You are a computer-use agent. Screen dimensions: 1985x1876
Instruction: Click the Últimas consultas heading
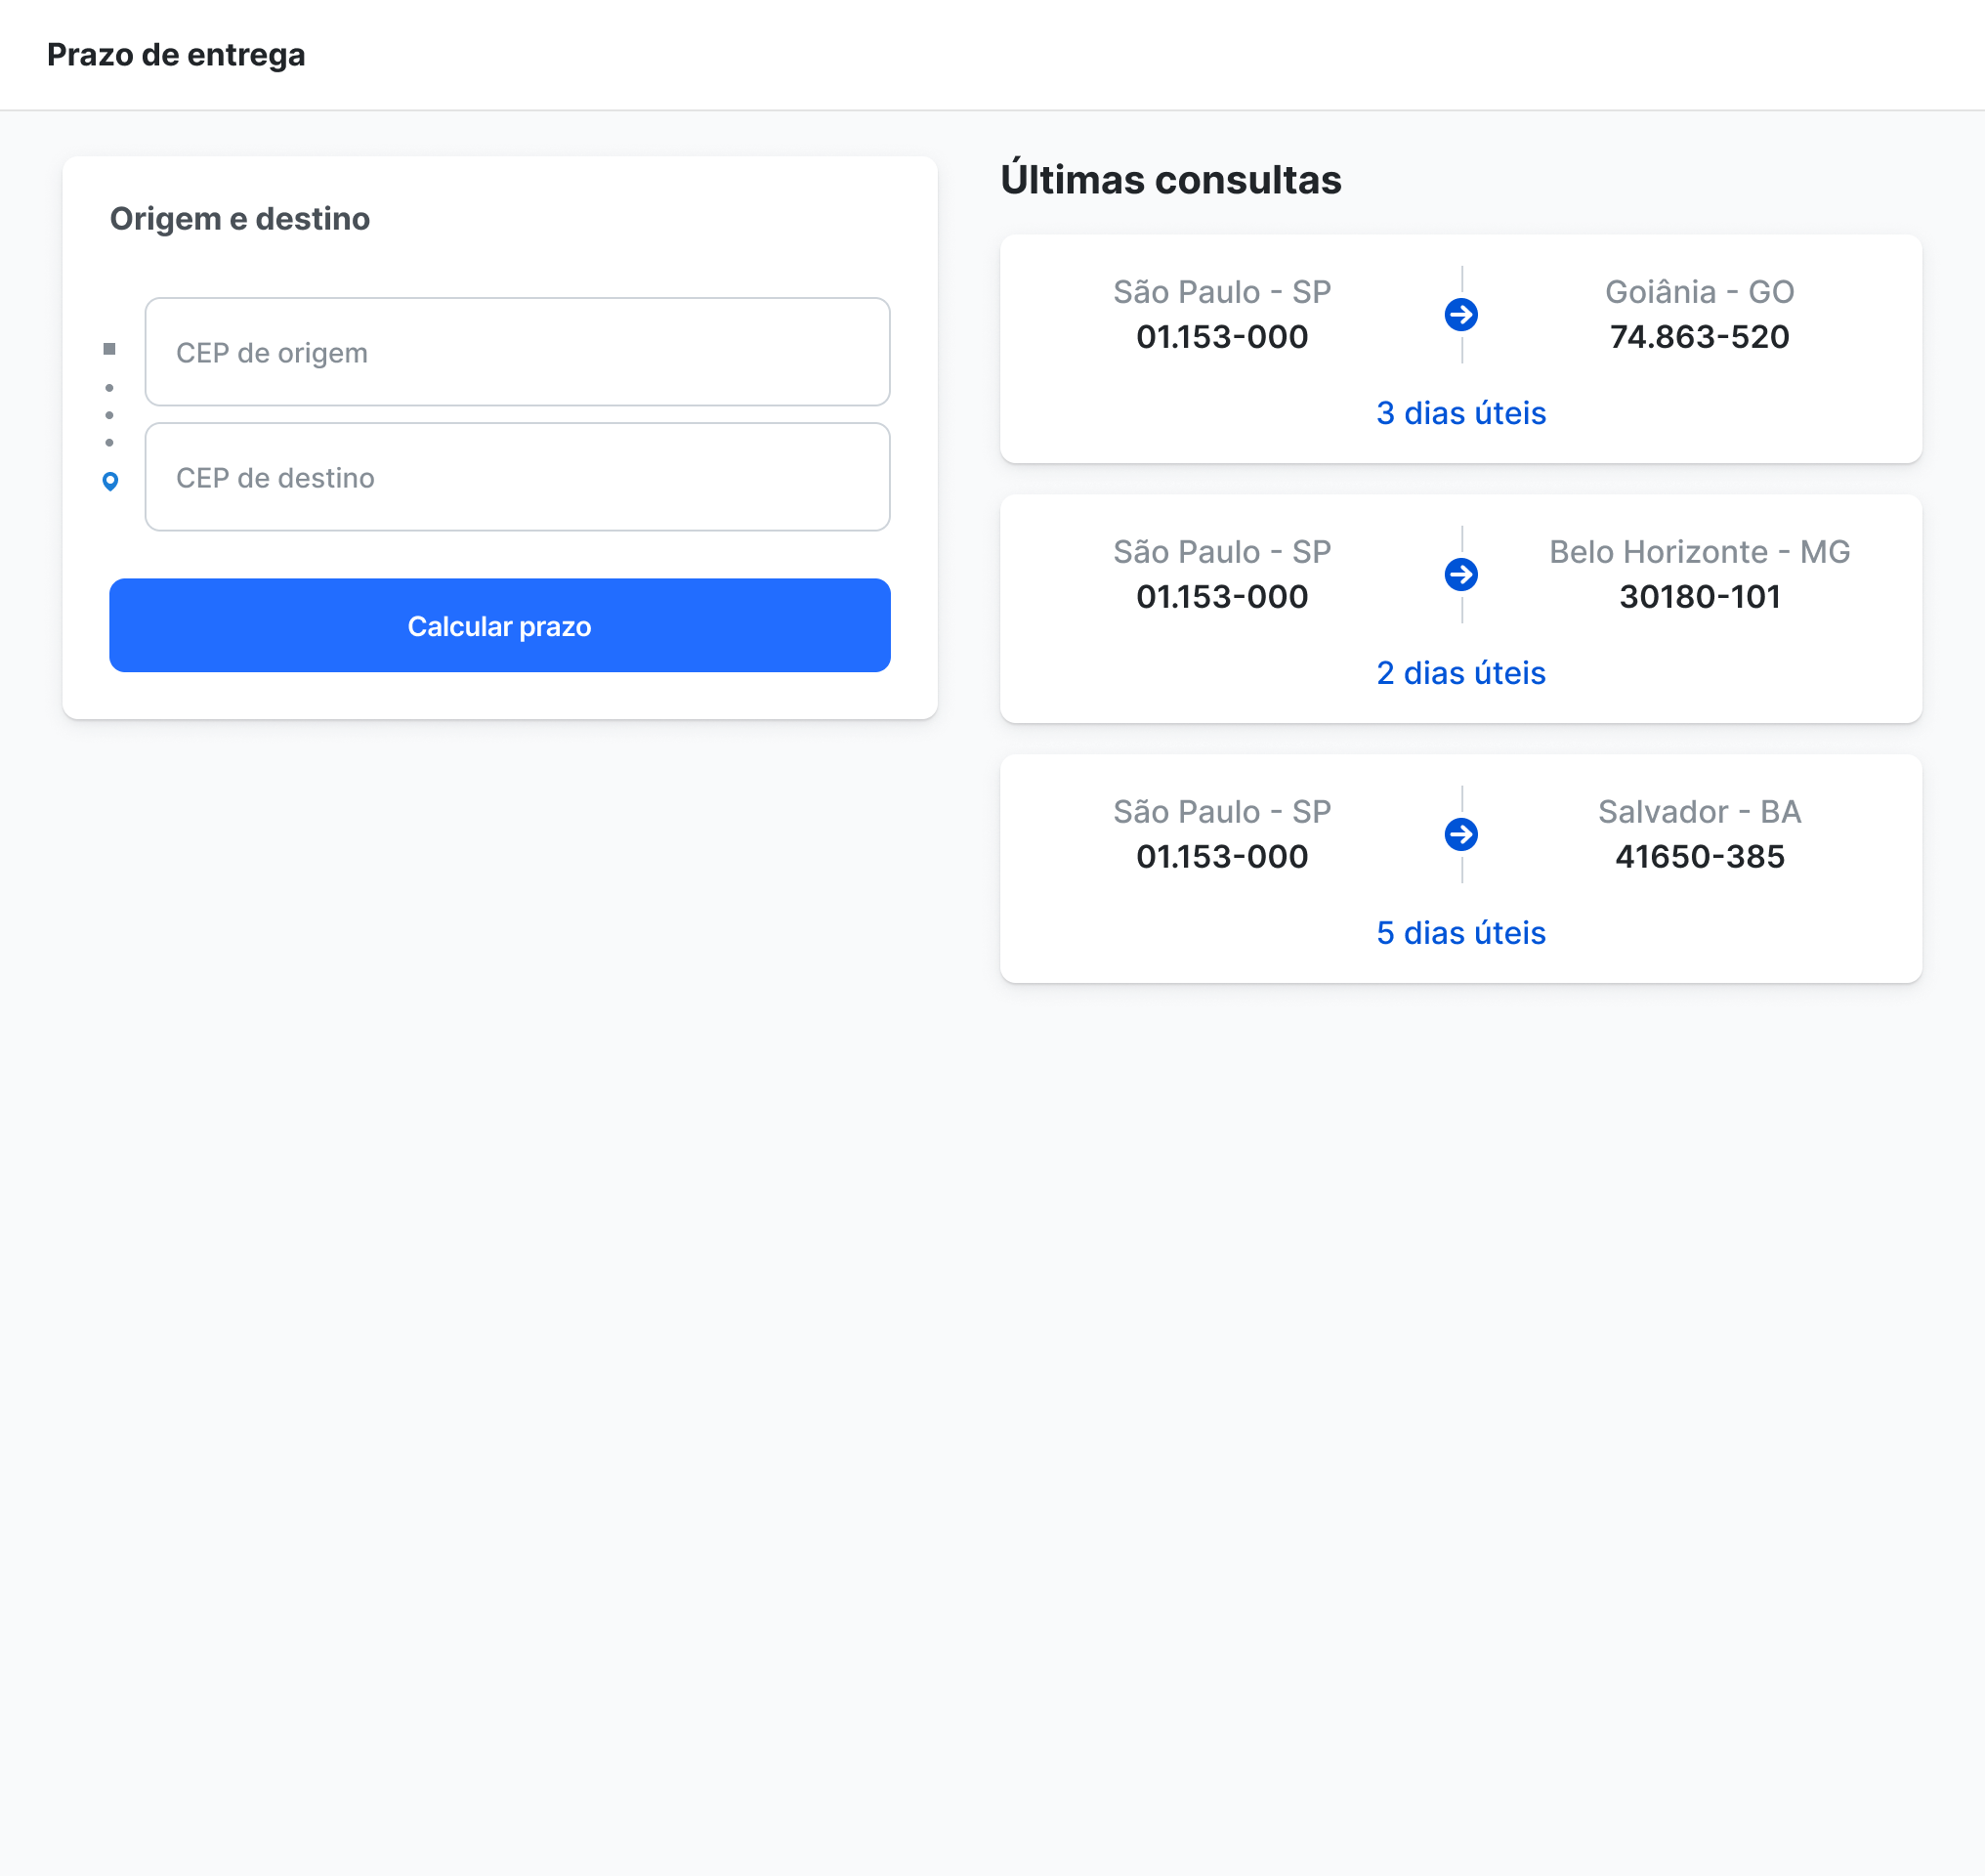(1170, 180)
